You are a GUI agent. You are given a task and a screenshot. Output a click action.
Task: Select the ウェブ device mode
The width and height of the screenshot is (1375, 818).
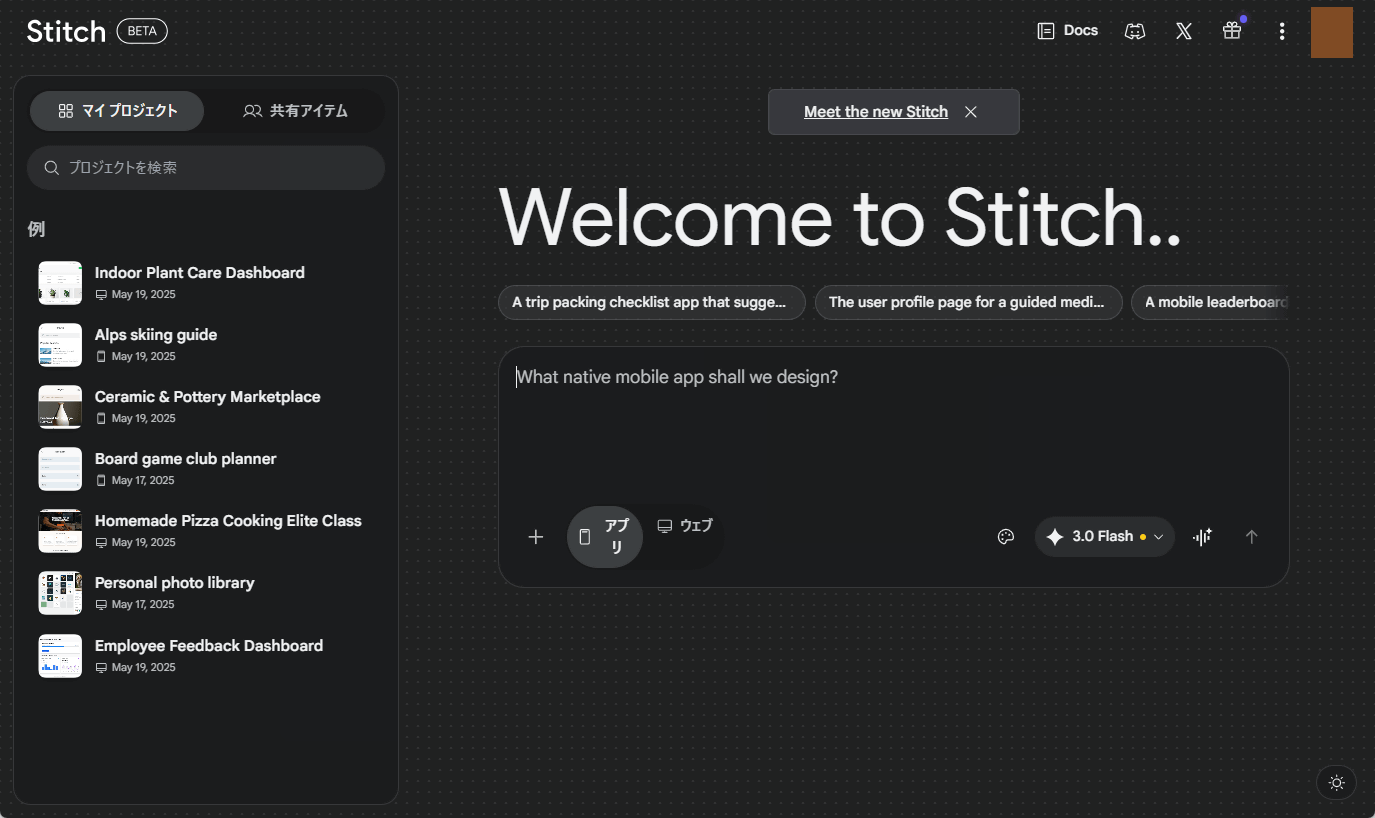685,526
